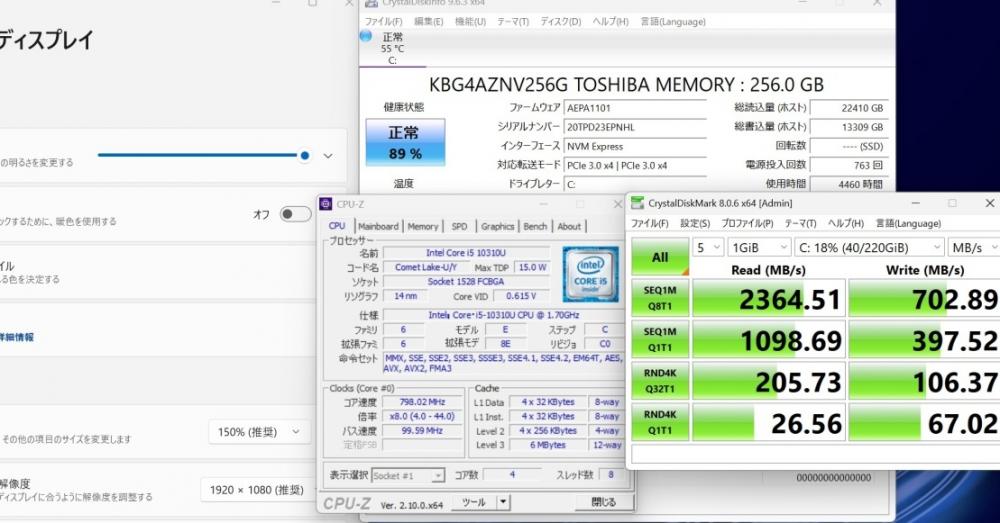This screenshot has width=1000, height=523.
Task: Open CrystalDiskInfo 編集(E) menu
Action: coord(429,22)
